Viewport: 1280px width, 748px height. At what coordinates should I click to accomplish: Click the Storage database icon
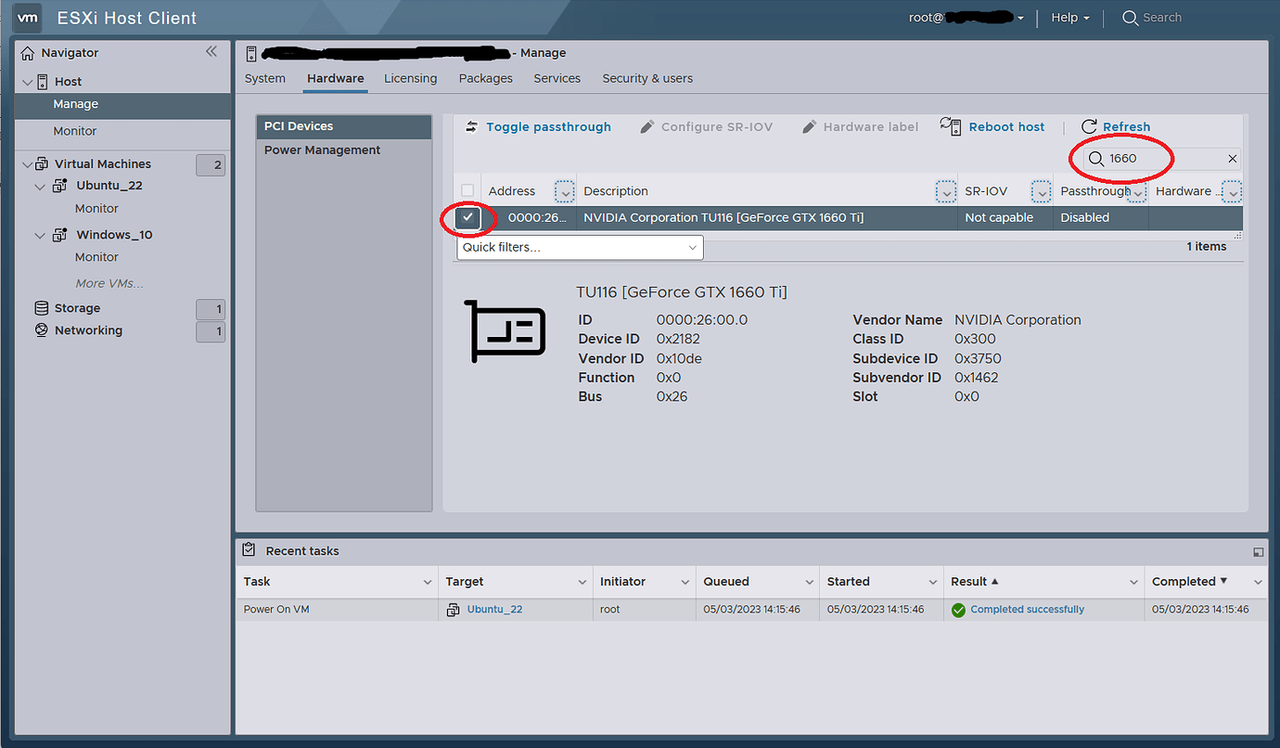(x=41, y=308)
